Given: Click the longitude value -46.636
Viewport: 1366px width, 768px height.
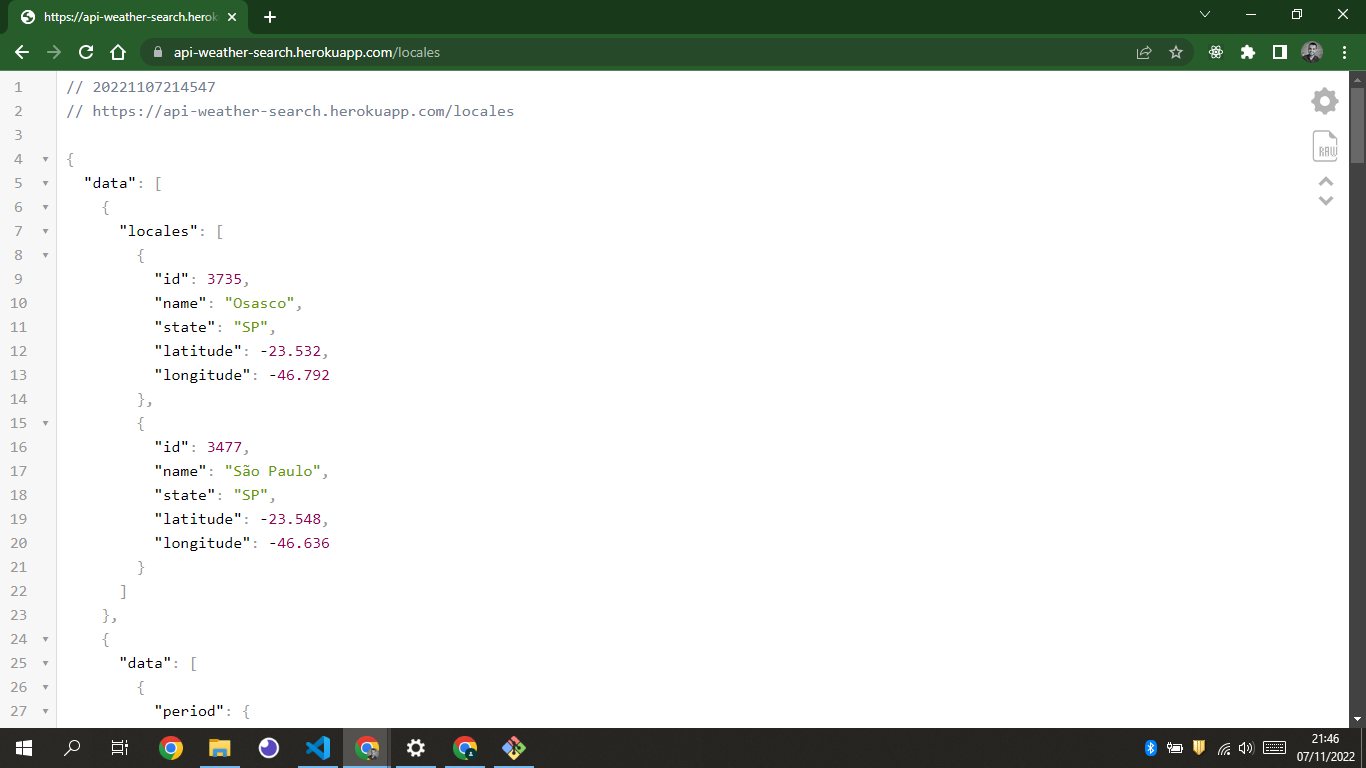Looking at the screenshot, I should tap(299, 543).
